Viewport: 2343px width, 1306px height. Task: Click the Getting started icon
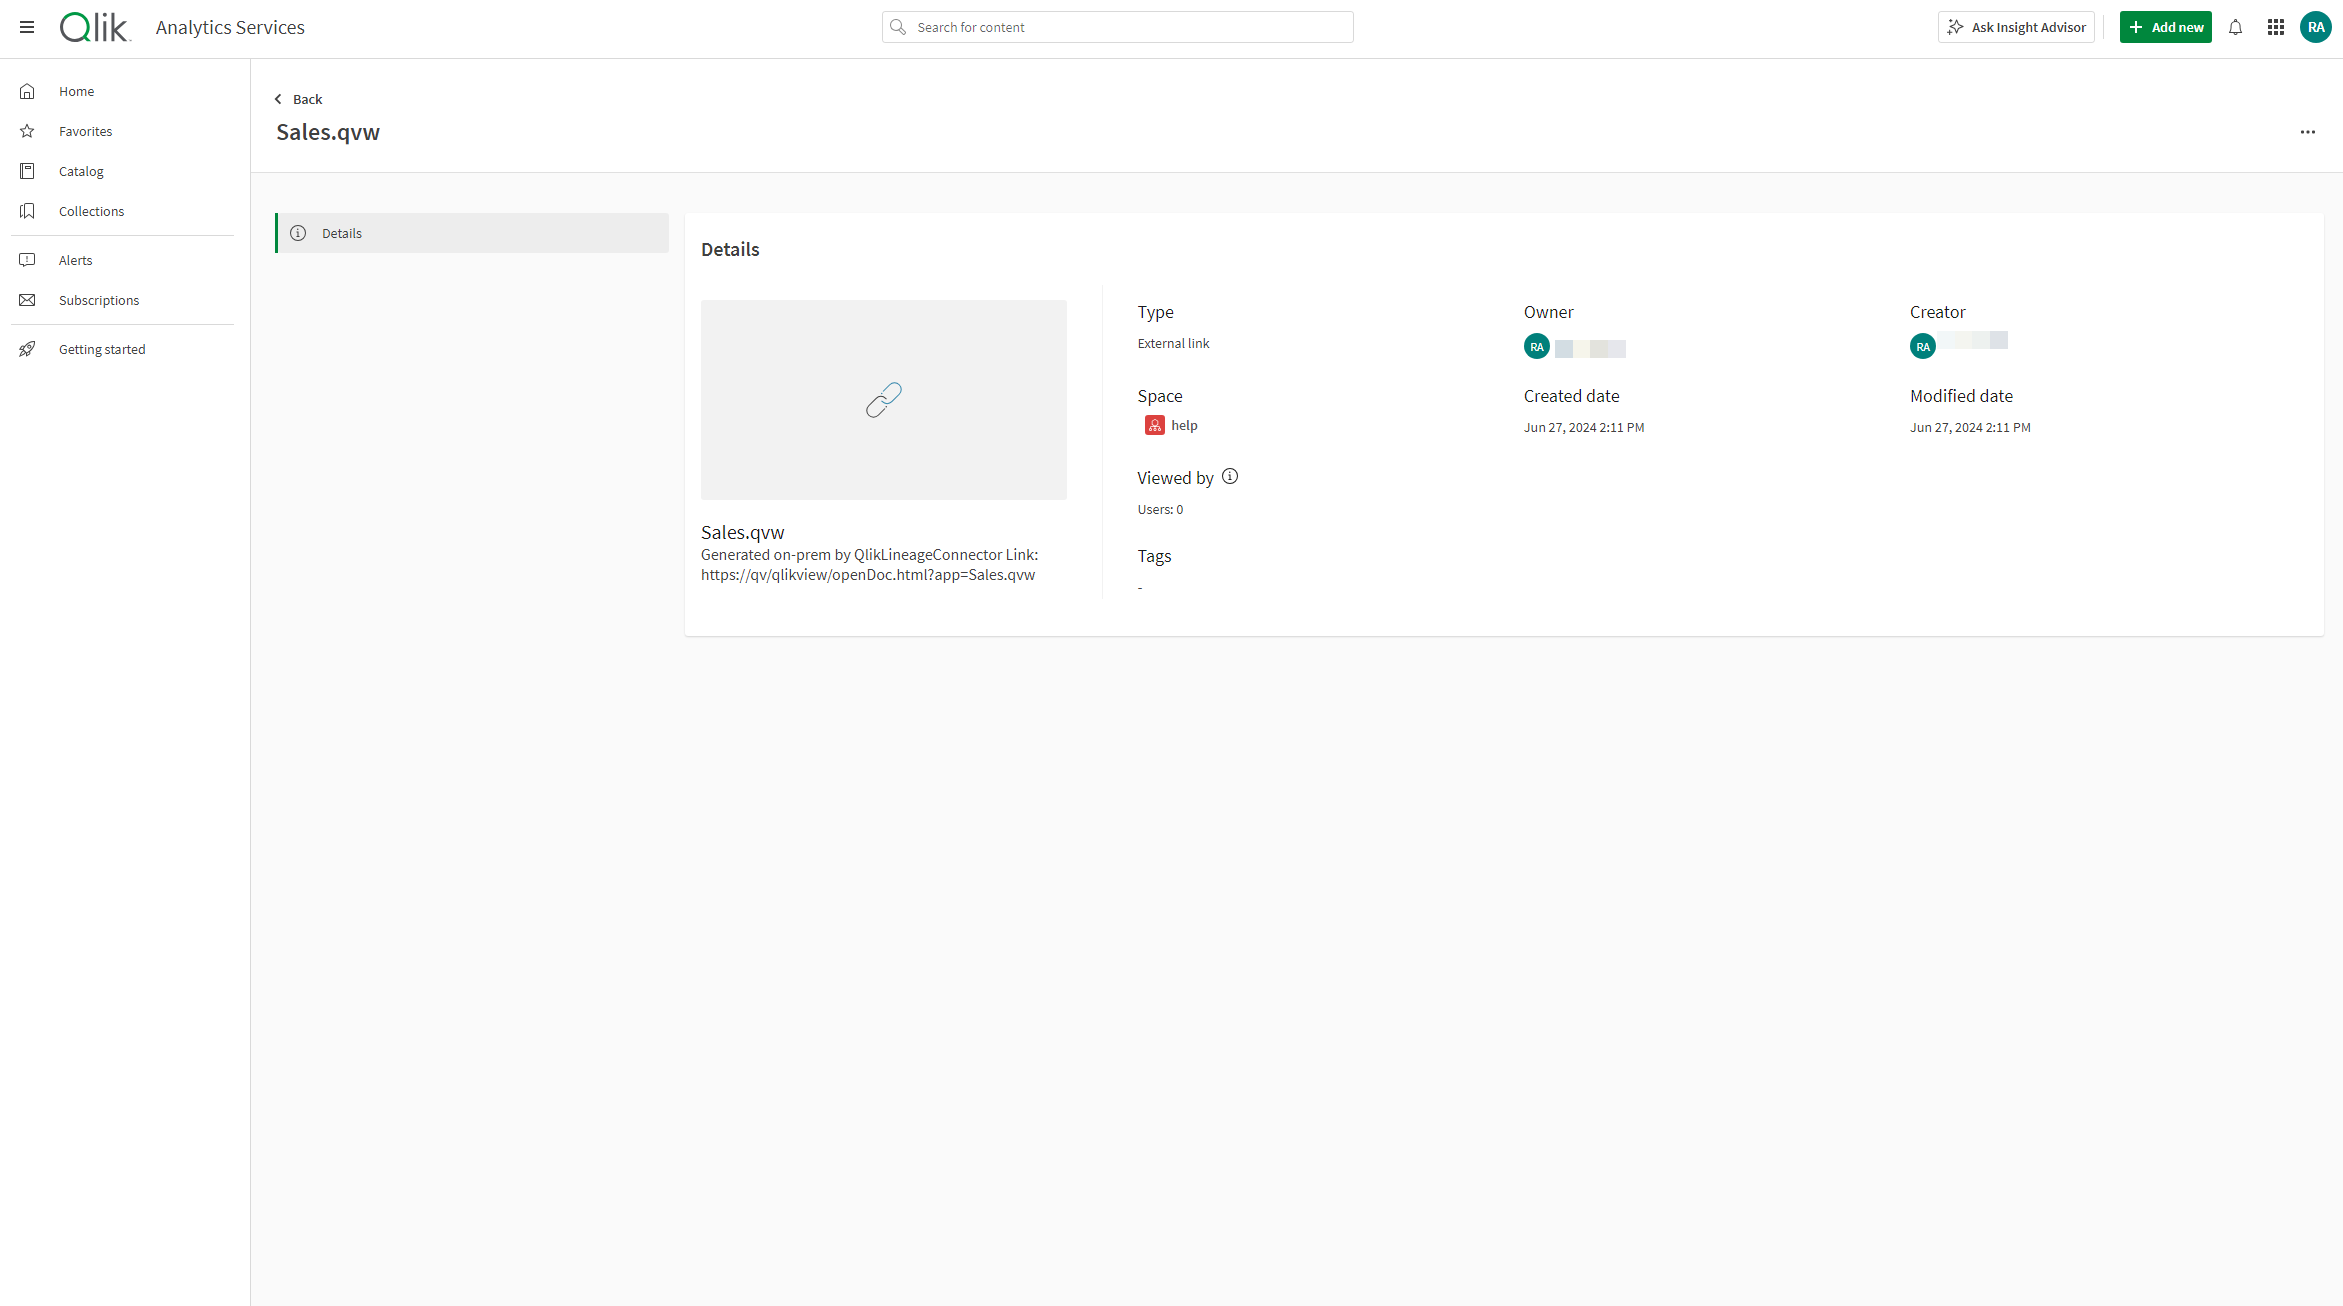(x=29, y=349)
